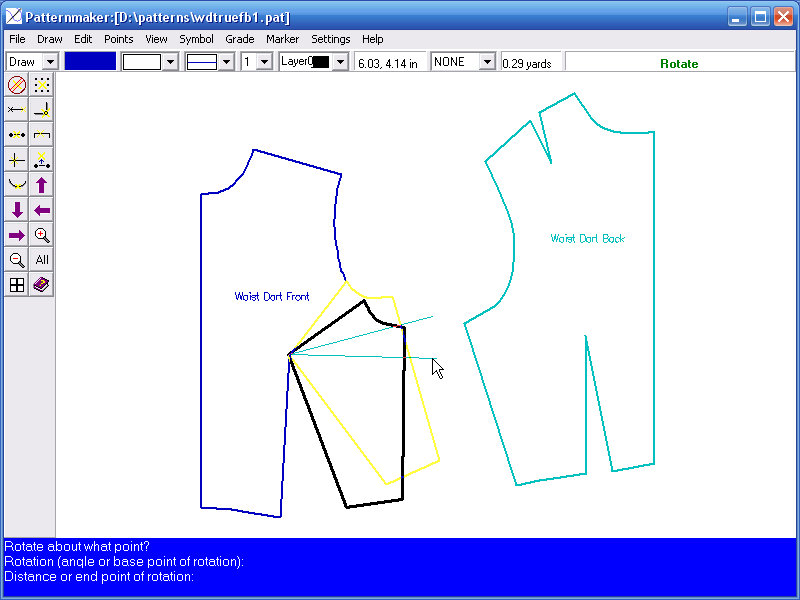This screenshot has height=600, width=800.
Task: Close the Patternmaker window
Action: [x=783, y=17]
